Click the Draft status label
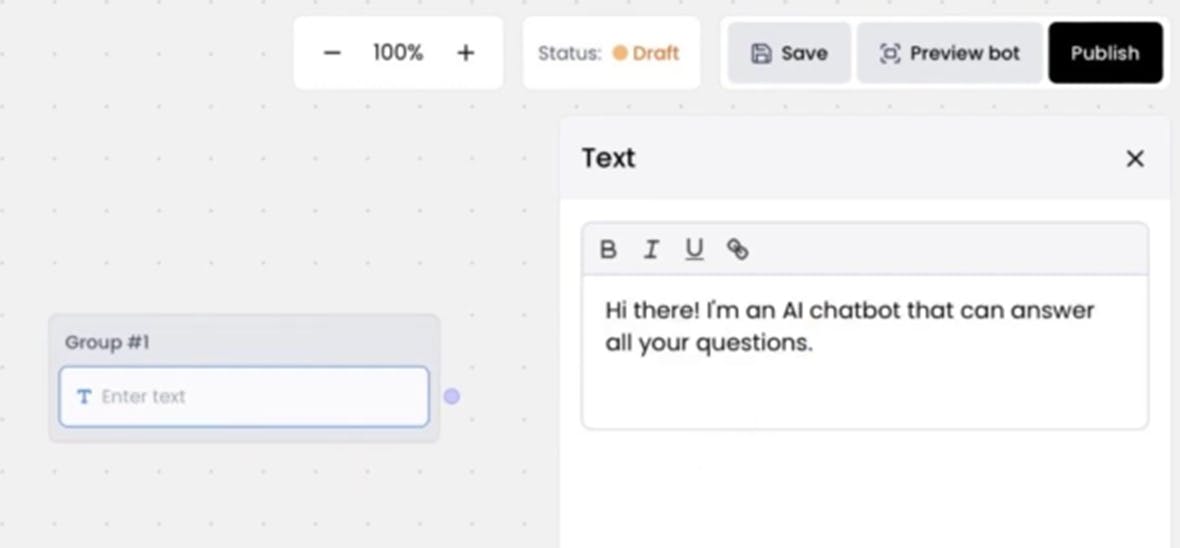1180x548 pixels. point(656,53)
